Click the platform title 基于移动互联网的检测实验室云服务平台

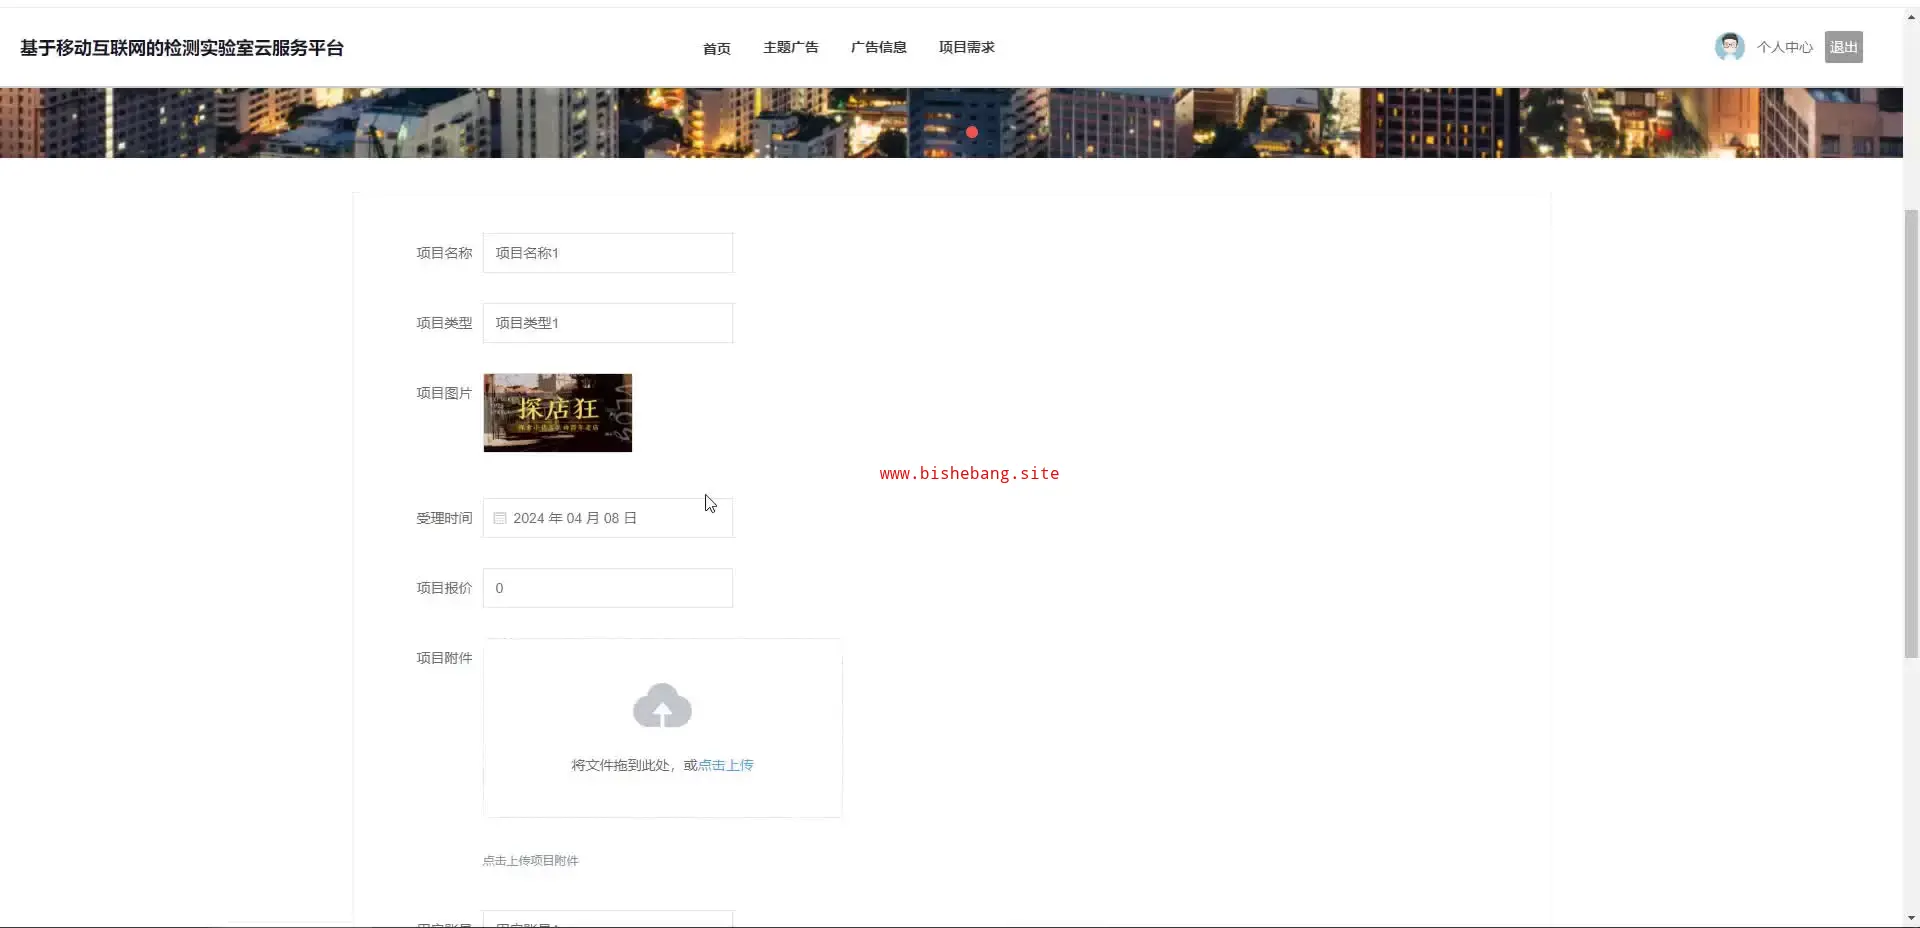click(182, 48)
